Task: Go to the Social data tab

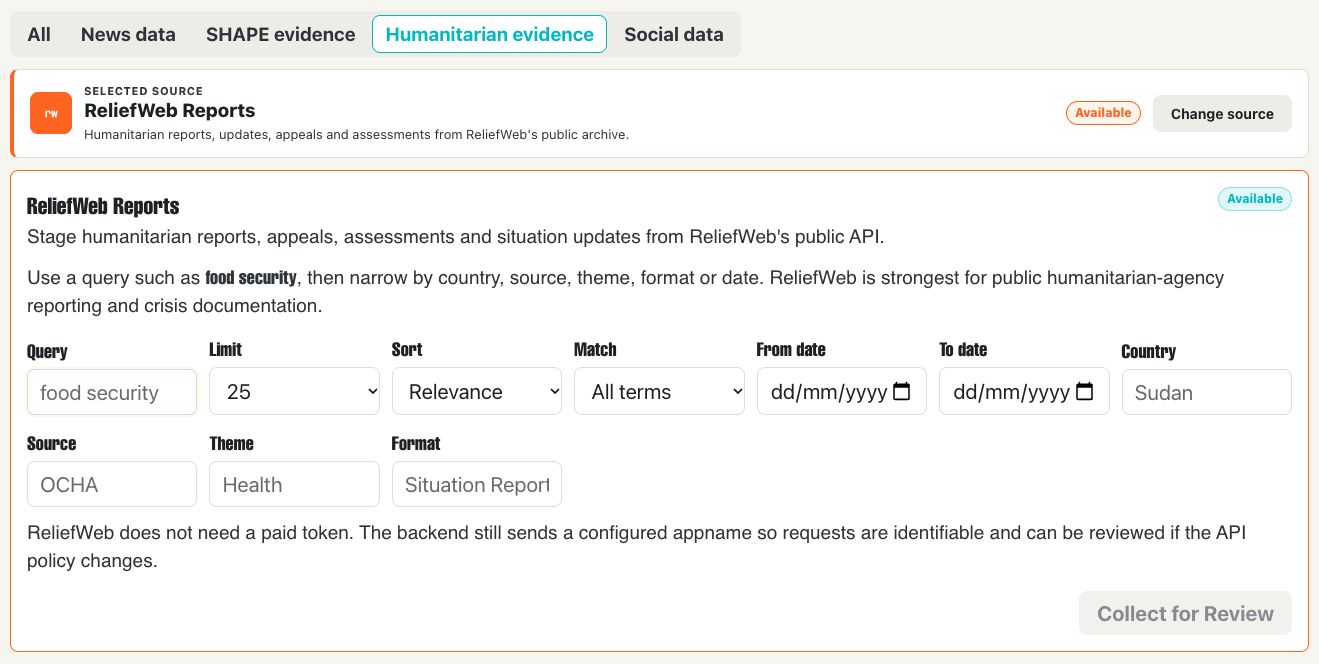Action: click(x=674, y=34)
